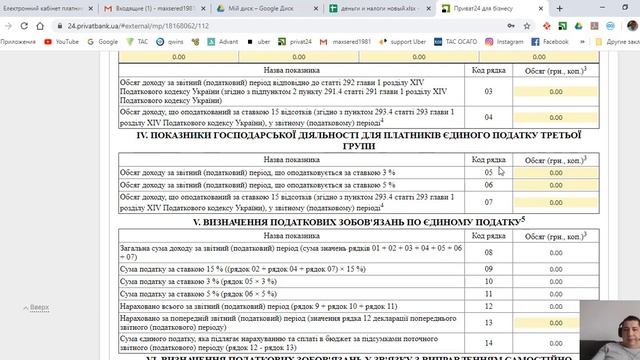Open Приложения apps shortcut
The image size is (640, 360).
(18, 42)
